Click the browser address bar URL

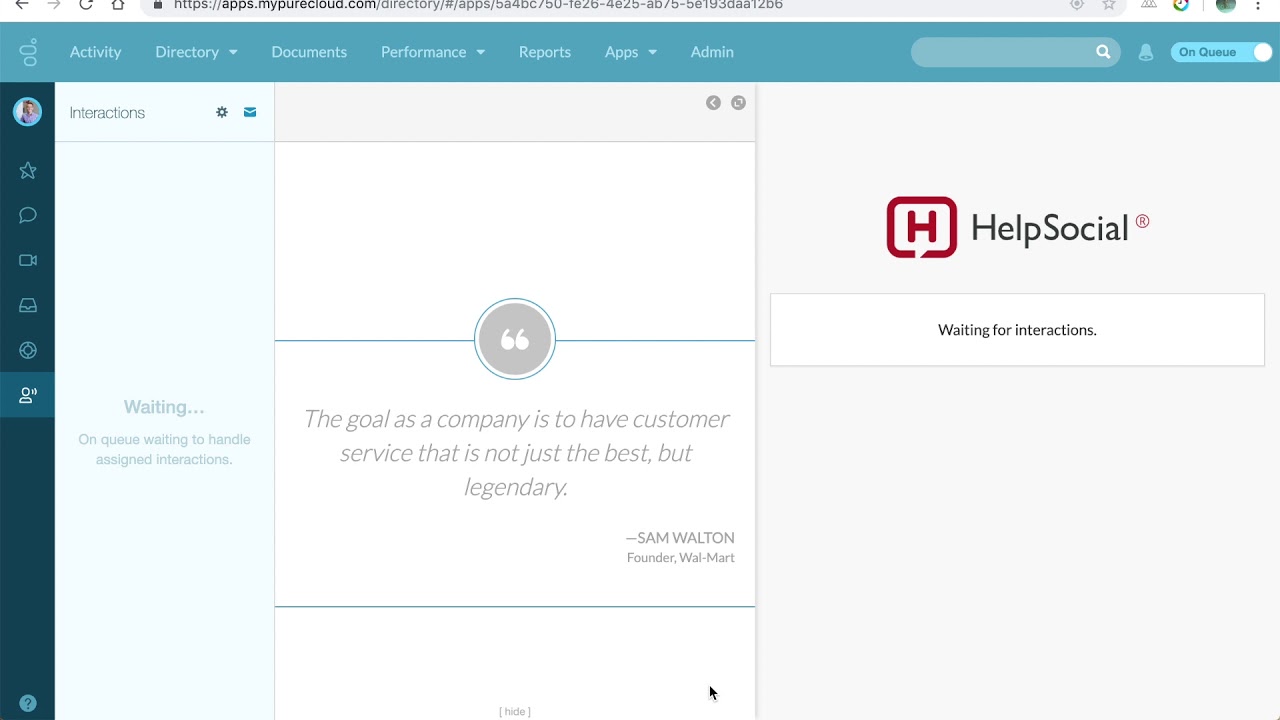pyautogui.click(x=478, y=5)
